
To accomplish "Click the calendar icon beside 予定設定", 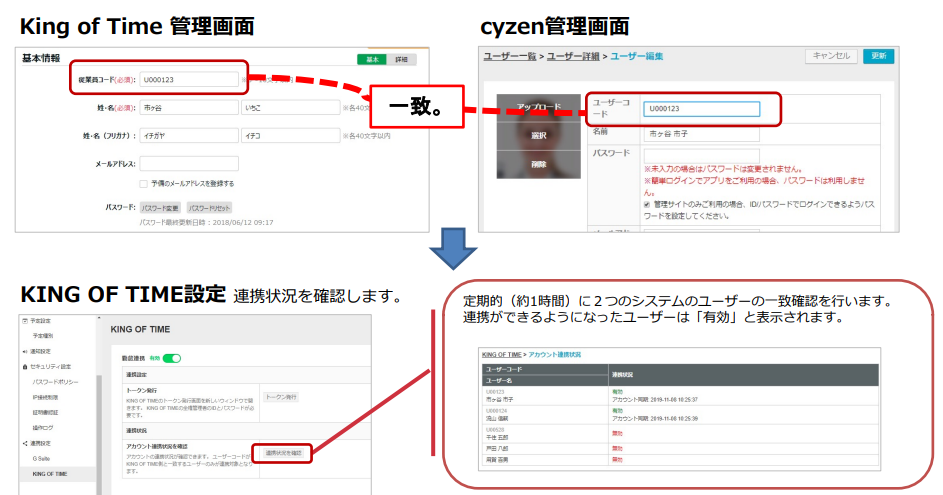I will pos(25,321).
